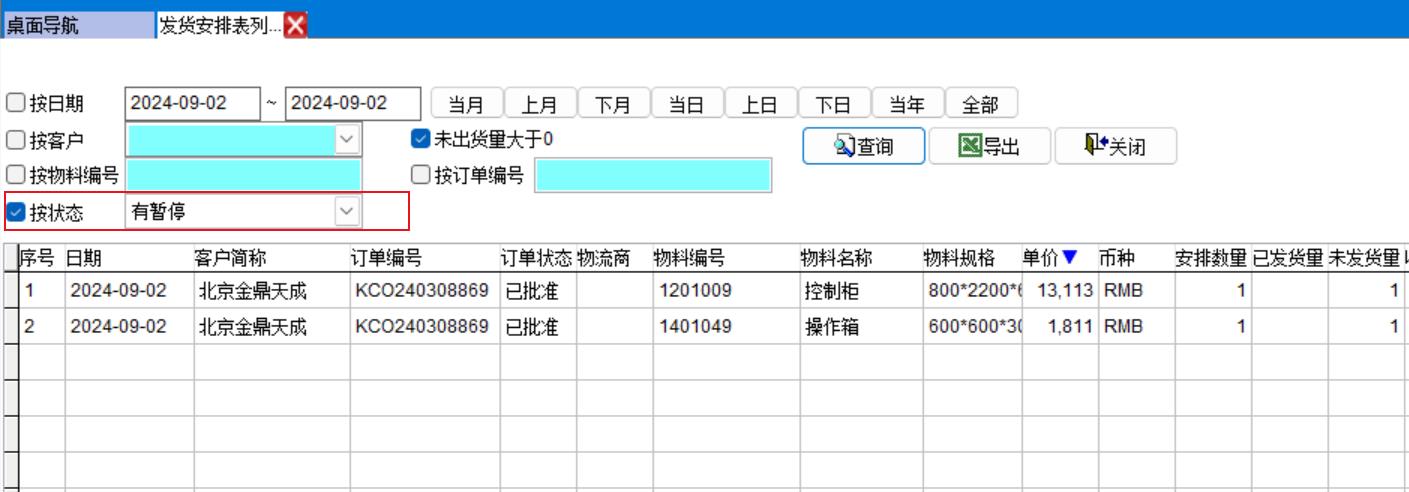This screenshot has width=1409, height=492.
Task: Close the 发货安排表列 tab with red X
Action: coord(295,26)
